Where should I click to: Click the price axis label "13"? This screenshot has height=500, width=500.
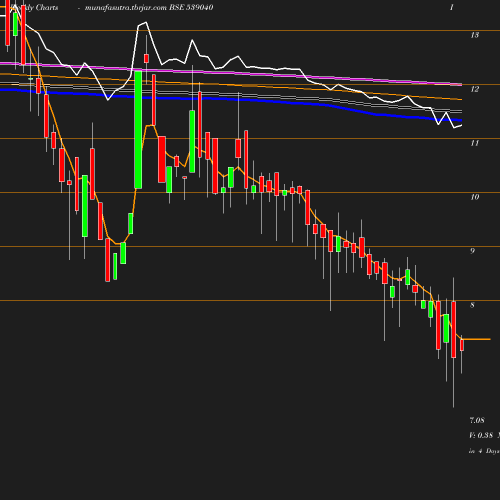click(475, 35)
